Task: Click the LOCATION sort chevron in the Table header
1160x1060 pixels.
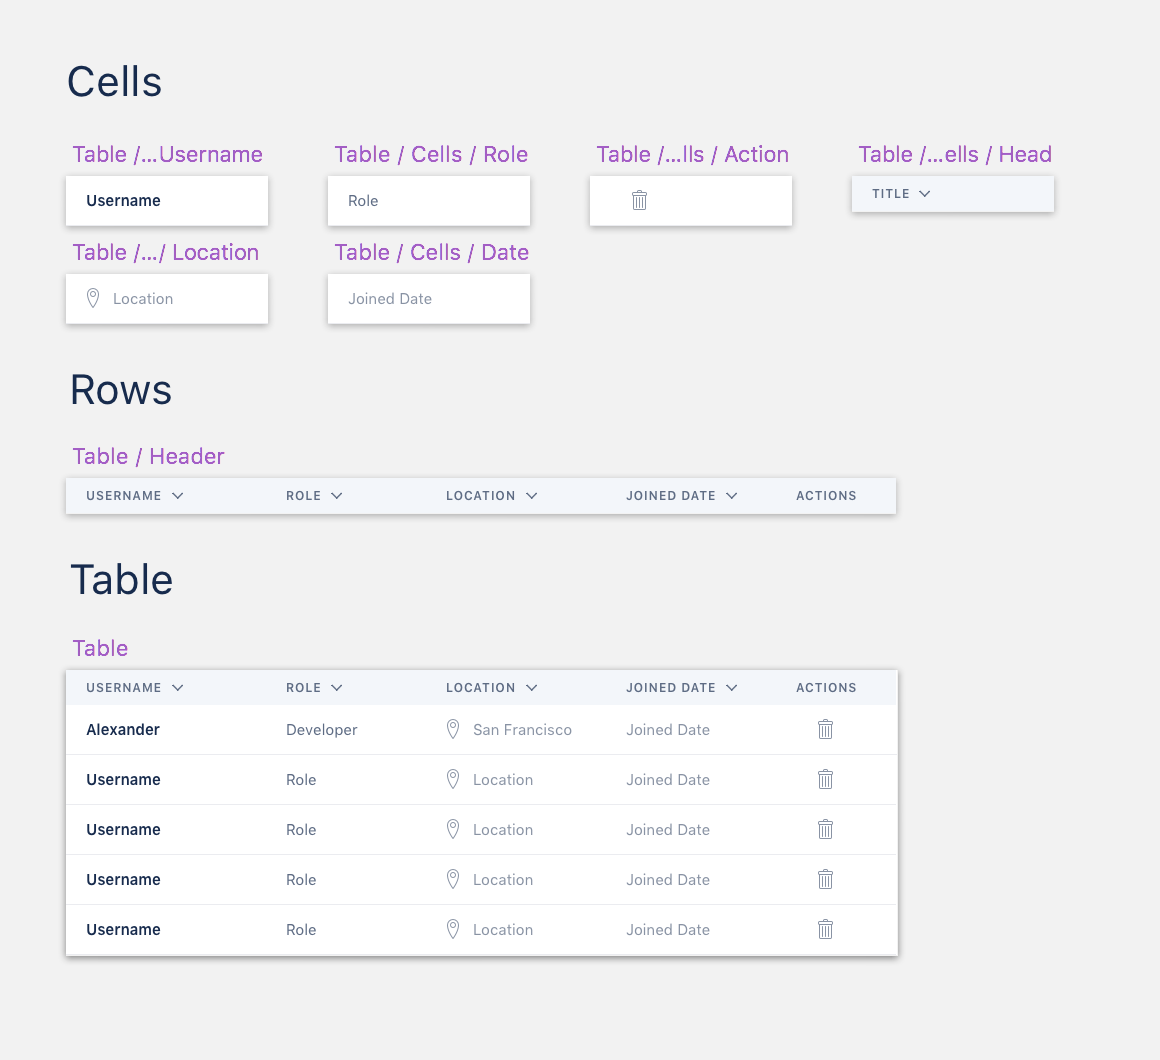Action: 532,687
